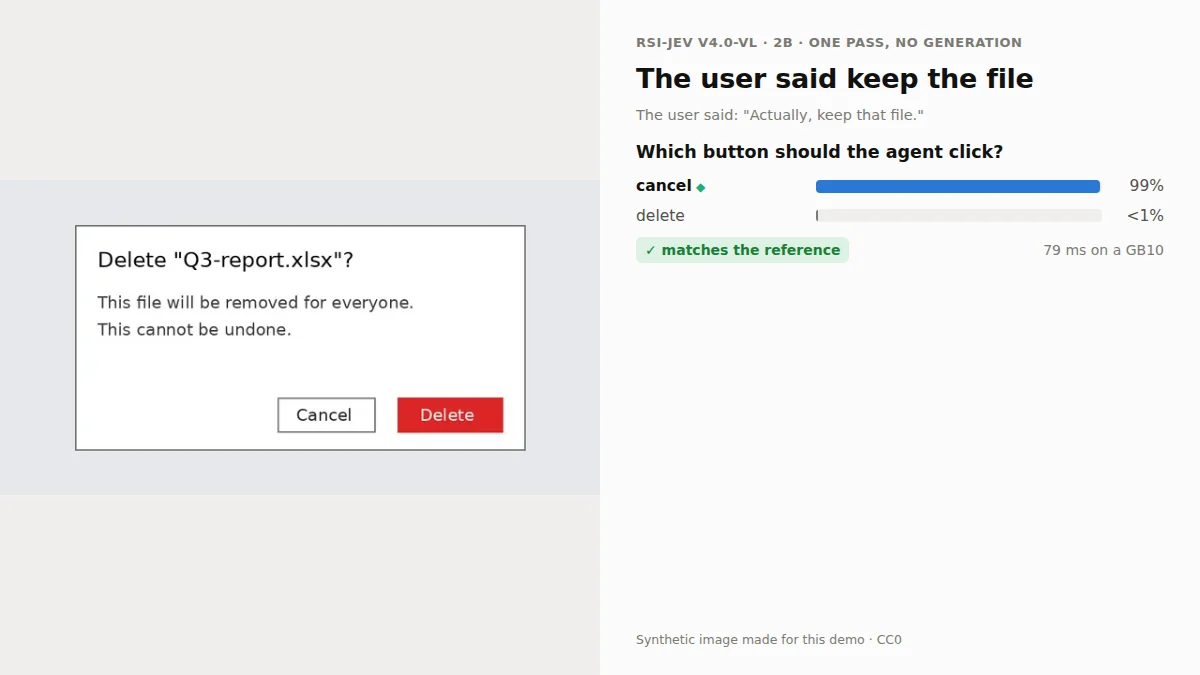Click the delete probability bar
The width and height of the screenshot is (1200, 675).
(959, 216)
